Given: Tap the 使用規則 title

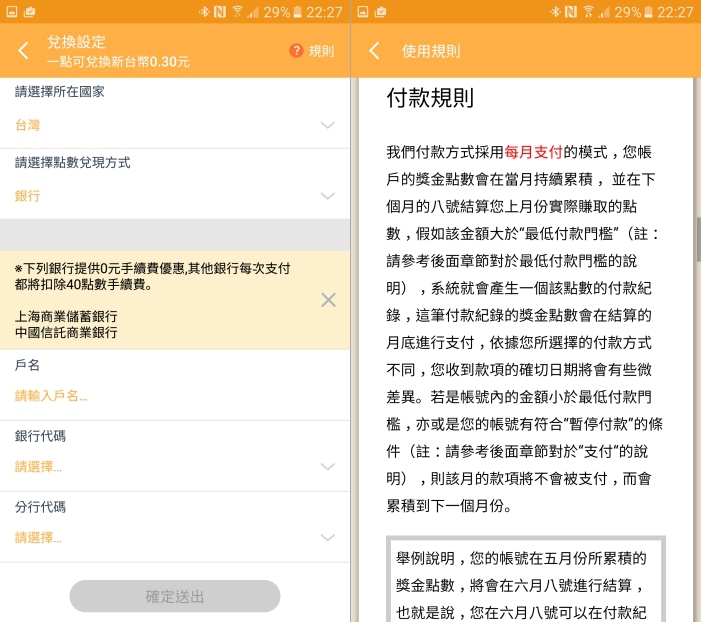Looking at the screenshot, I should pyautogui.click(x=431, y=51).
